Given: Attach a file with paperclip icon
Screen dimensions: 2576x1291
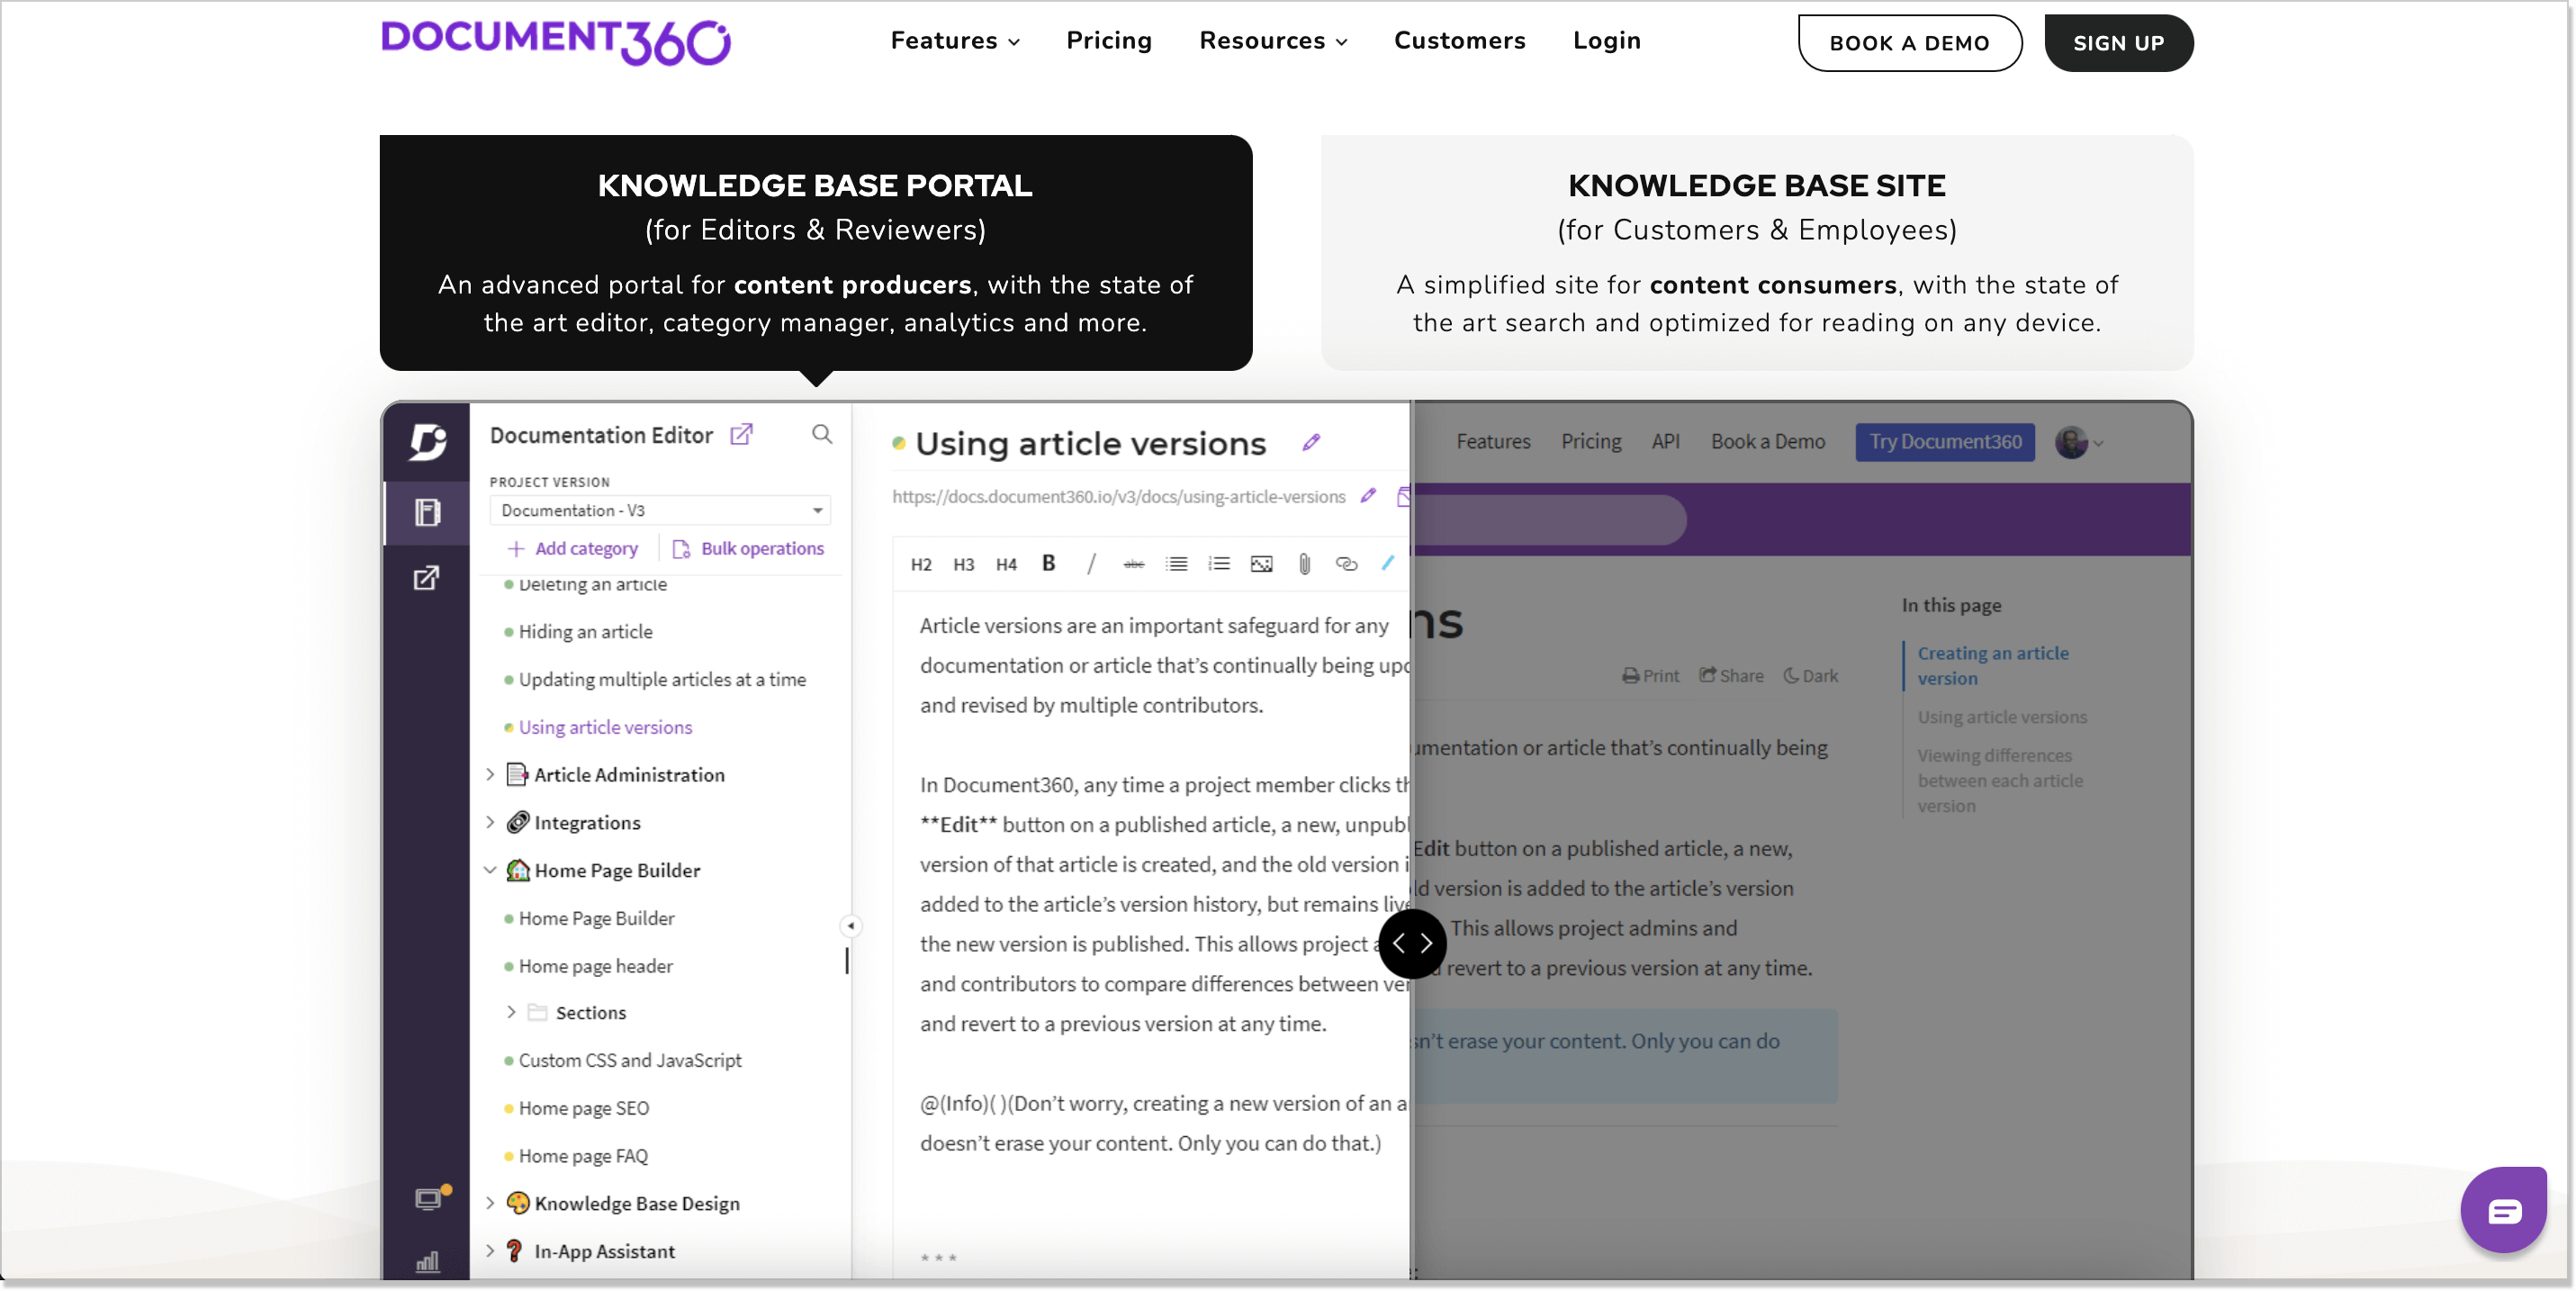Looking at the screenshot, I should (1304, 565).
